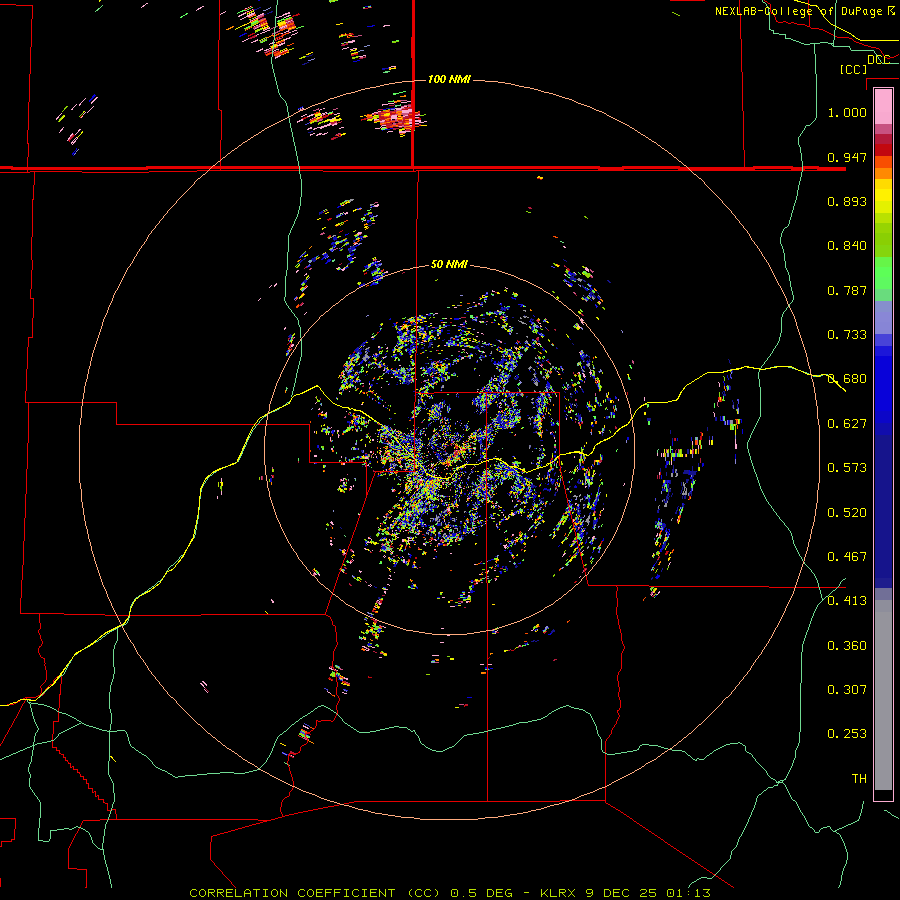Select the 0.307 scale label

tap(847, 690)
